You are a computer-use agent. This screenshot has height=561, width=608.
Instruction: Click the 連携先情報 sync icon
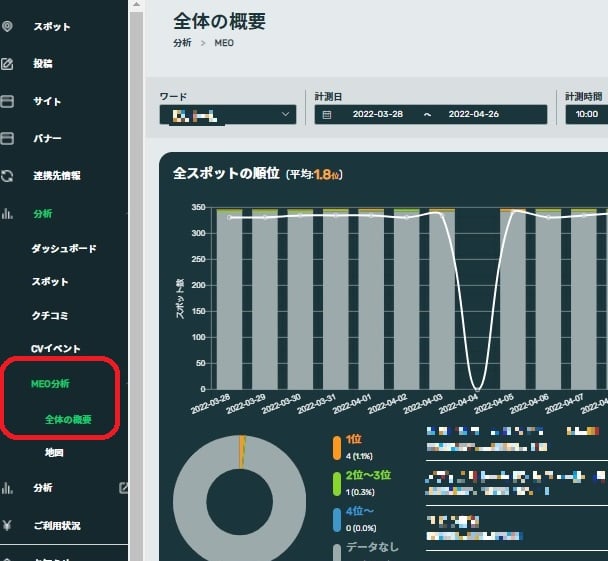(7, 176)
